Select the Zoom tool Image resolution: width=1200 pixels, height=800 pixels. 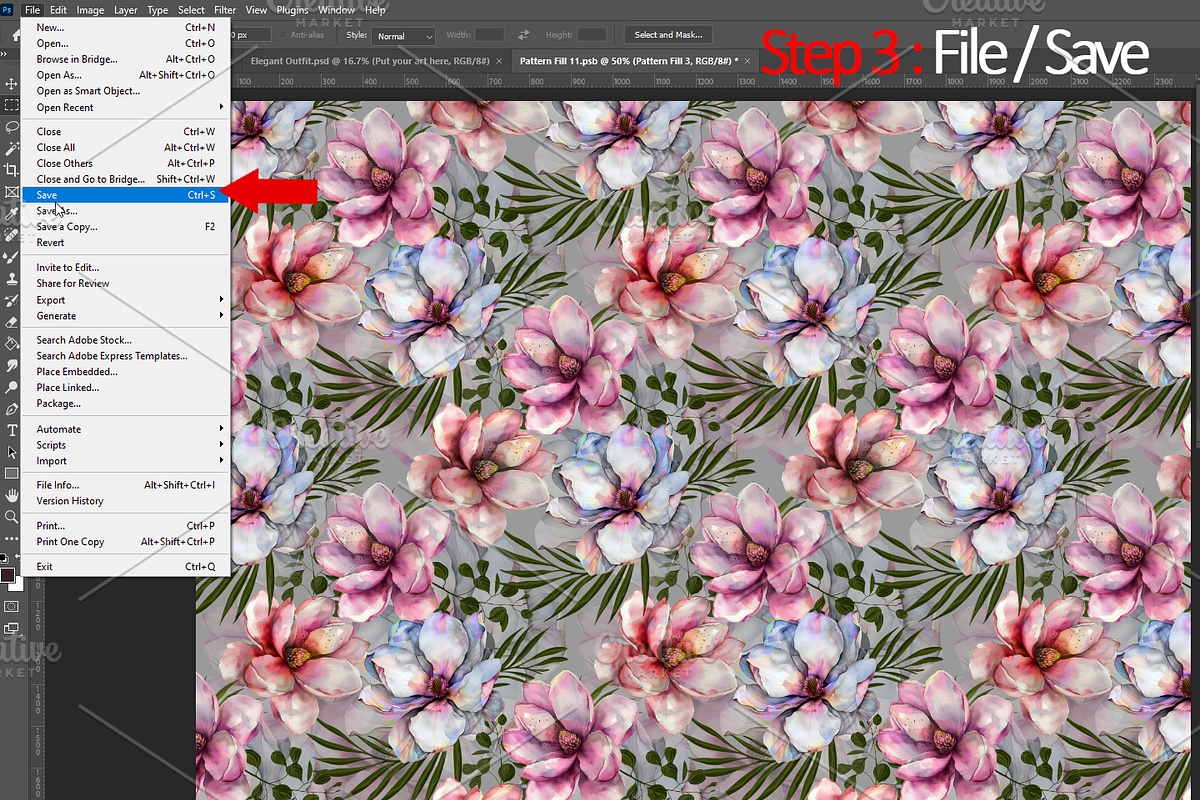[12, 517]
